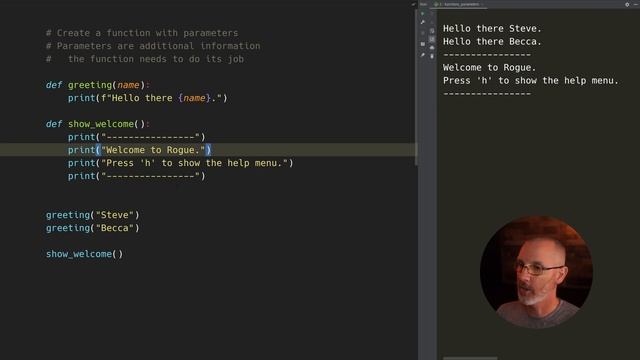
Task: Click the greeting("Steve") call
Action: click(x=93, y=215)
